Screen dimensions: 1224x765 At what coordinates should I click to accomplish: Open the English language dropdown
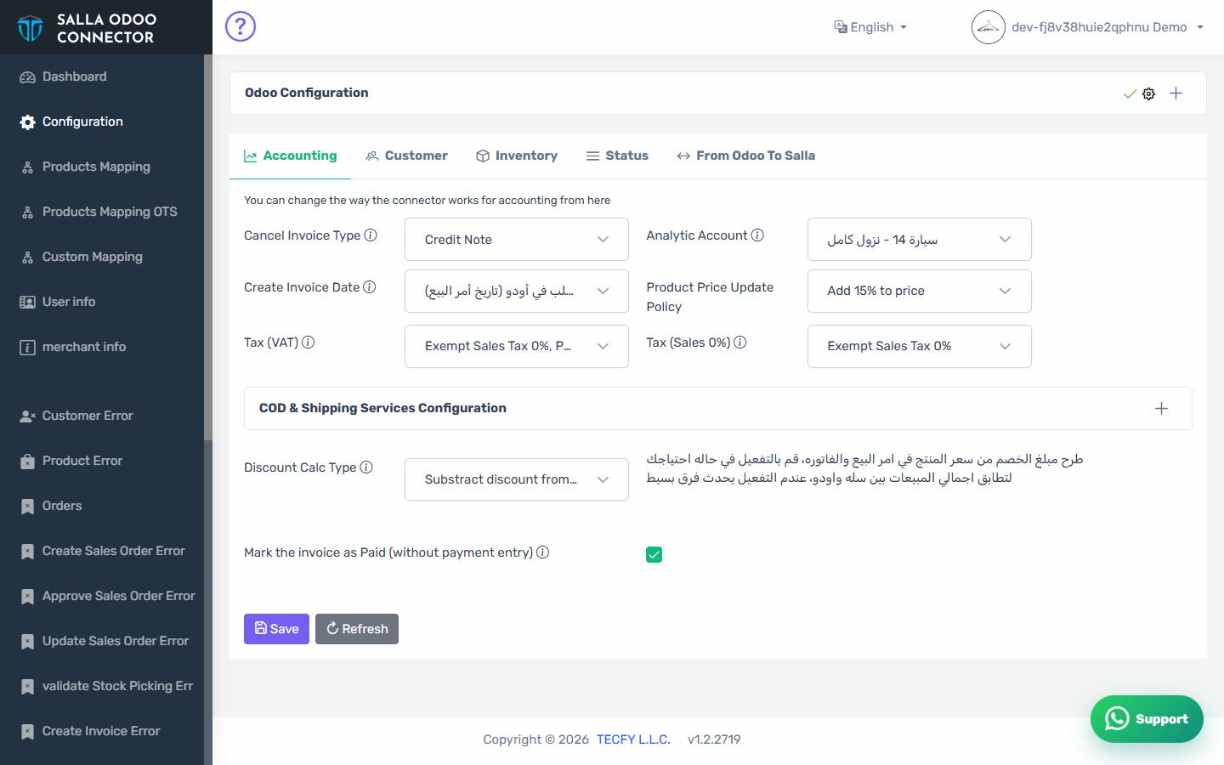click(870, 27)
